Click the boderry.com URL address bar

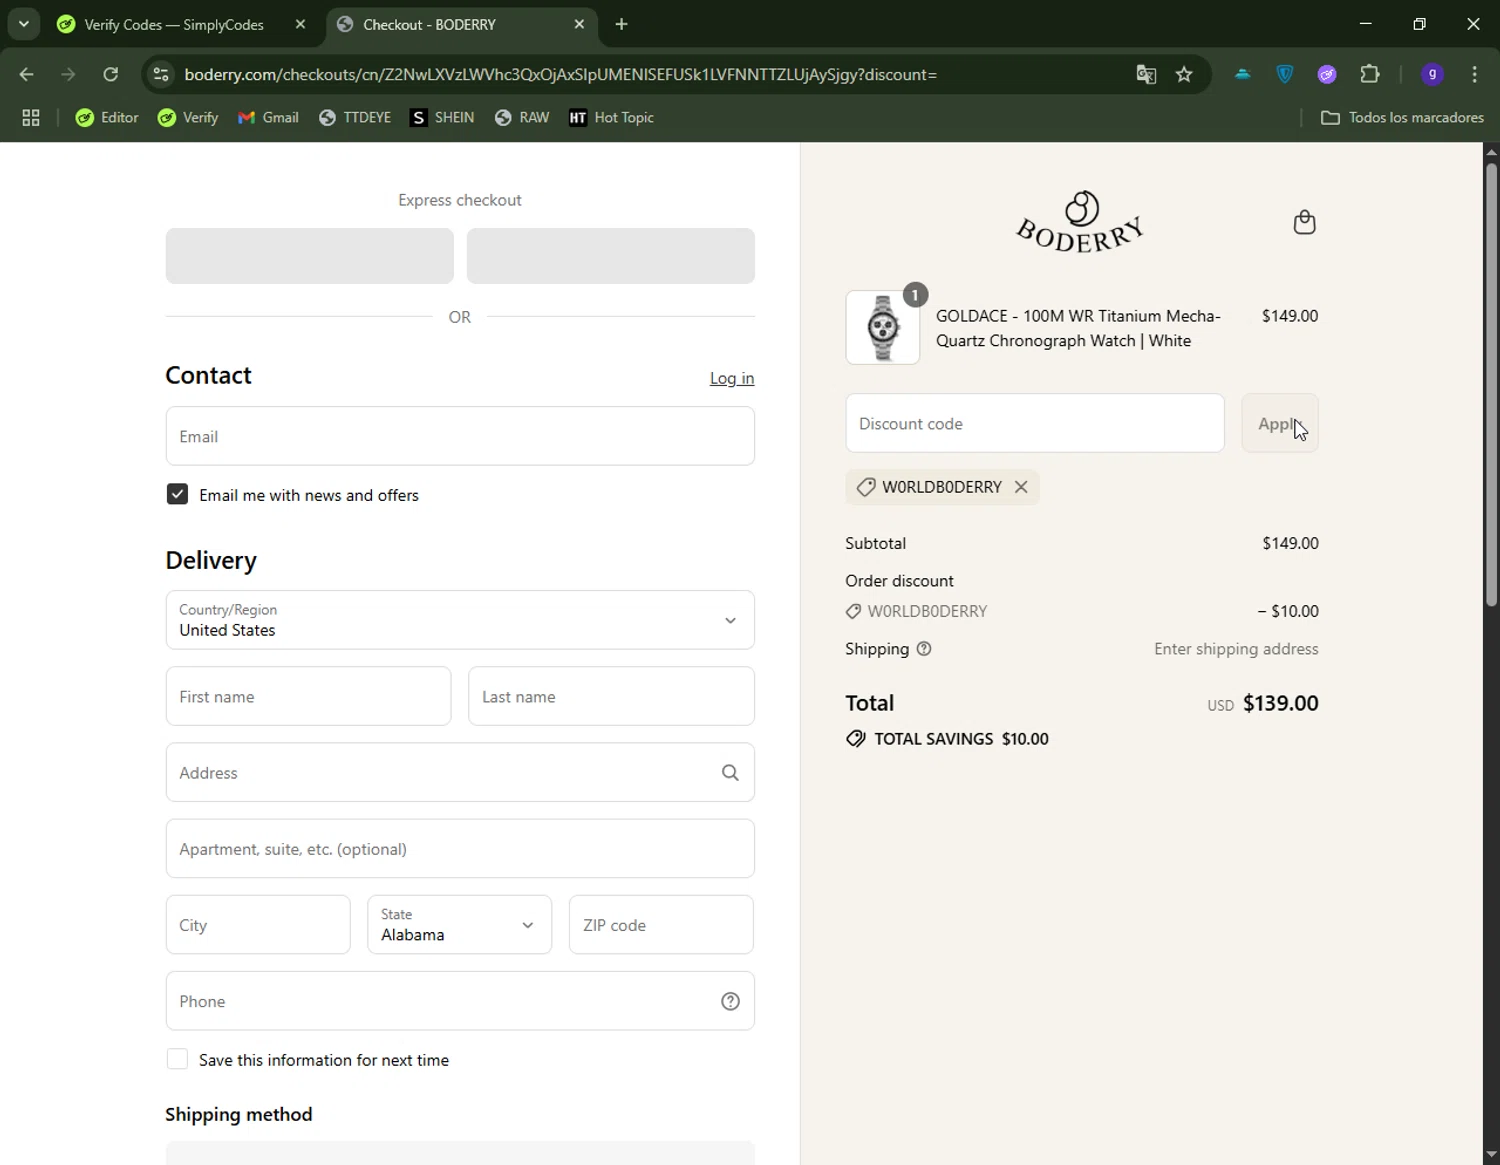(560, 74)
